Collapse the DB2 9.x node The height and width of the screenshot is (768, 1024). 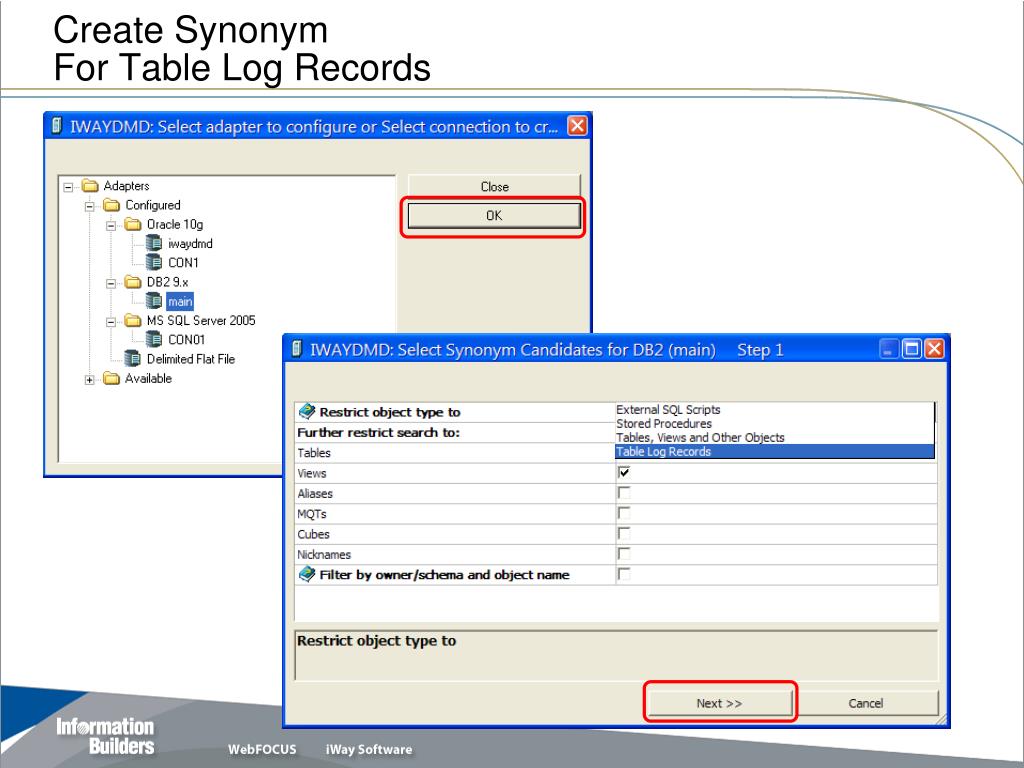112,283
